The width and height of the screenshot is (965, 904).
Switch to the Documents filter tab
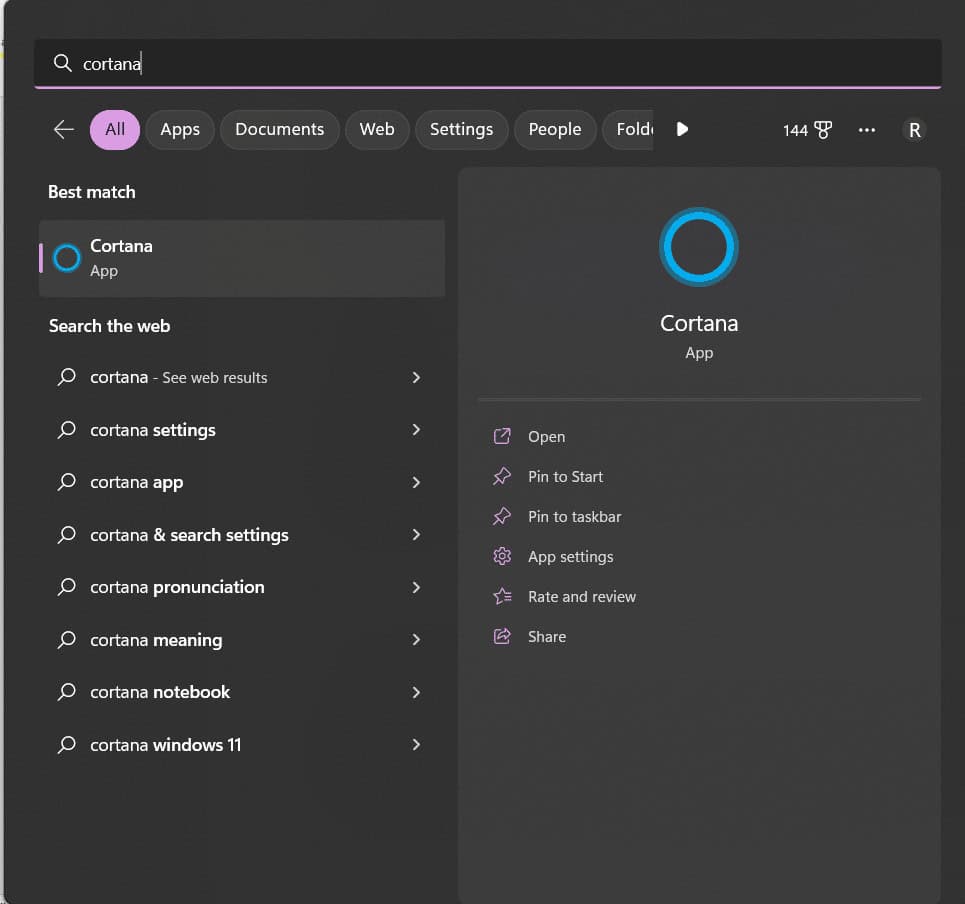pos(279,130)
